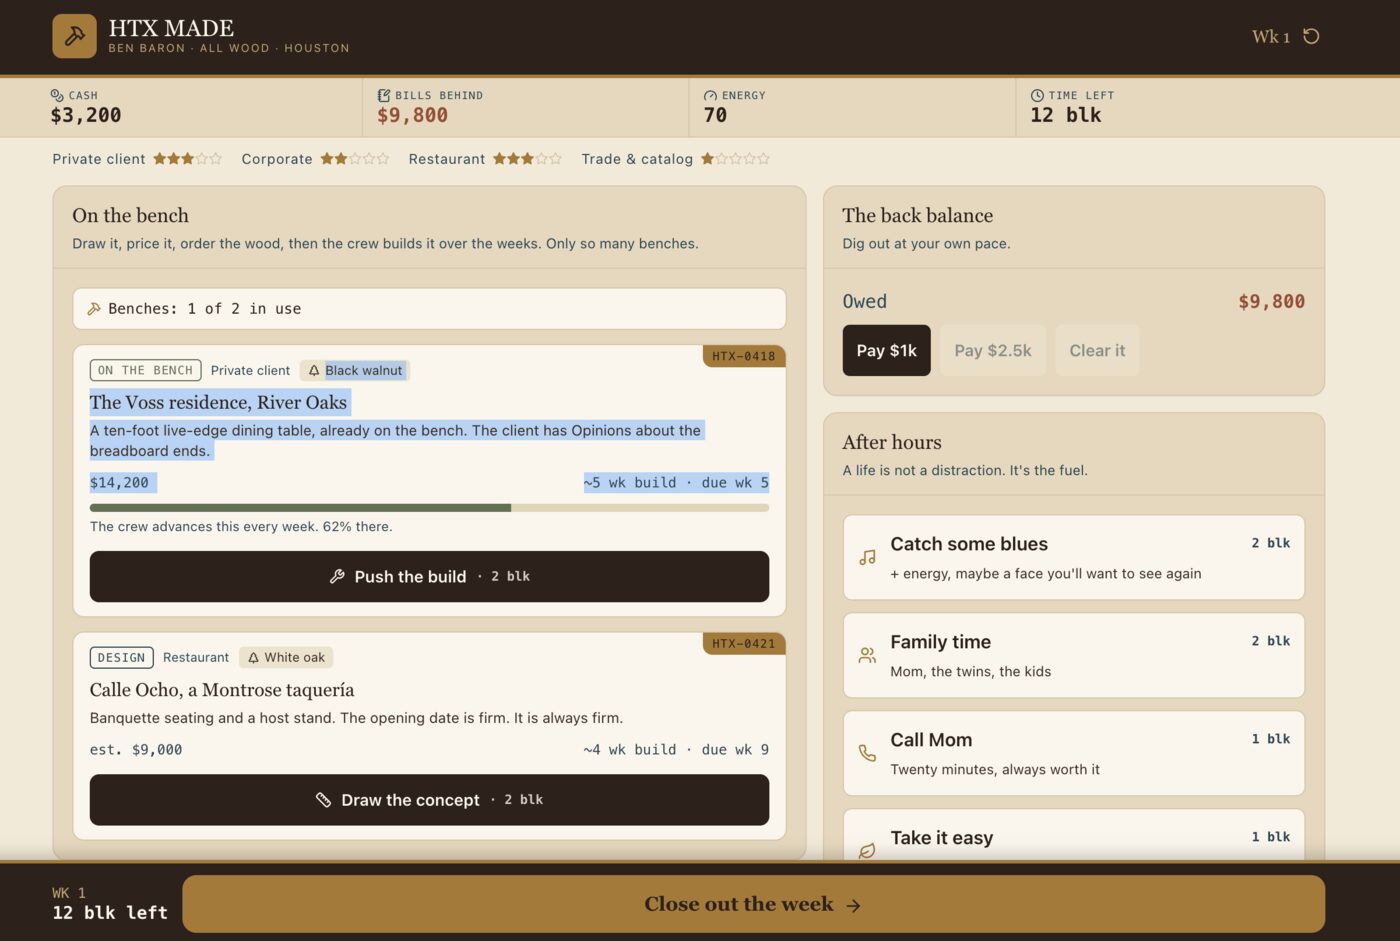Click the phone icon beside Call Mom
The image size is (1400, 941).
[867, 753]
